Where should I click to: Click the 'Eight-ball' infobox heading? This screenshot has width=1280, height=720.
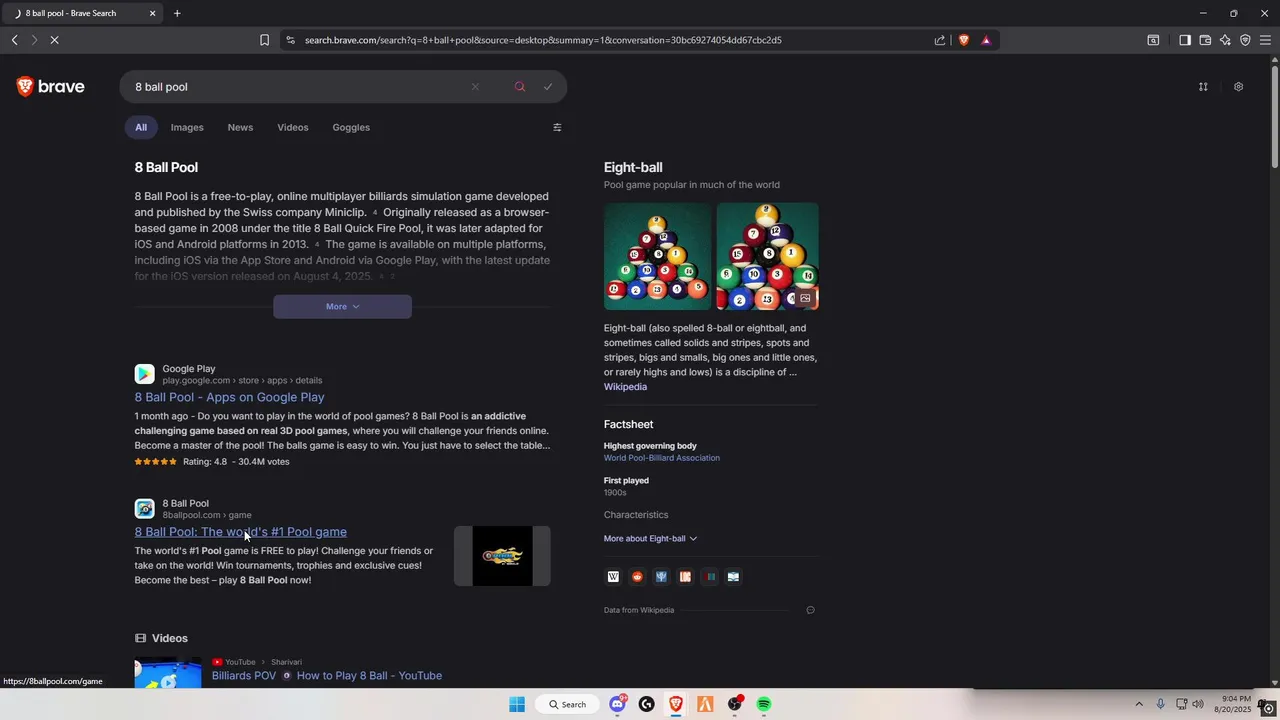(x=633, y=167)
